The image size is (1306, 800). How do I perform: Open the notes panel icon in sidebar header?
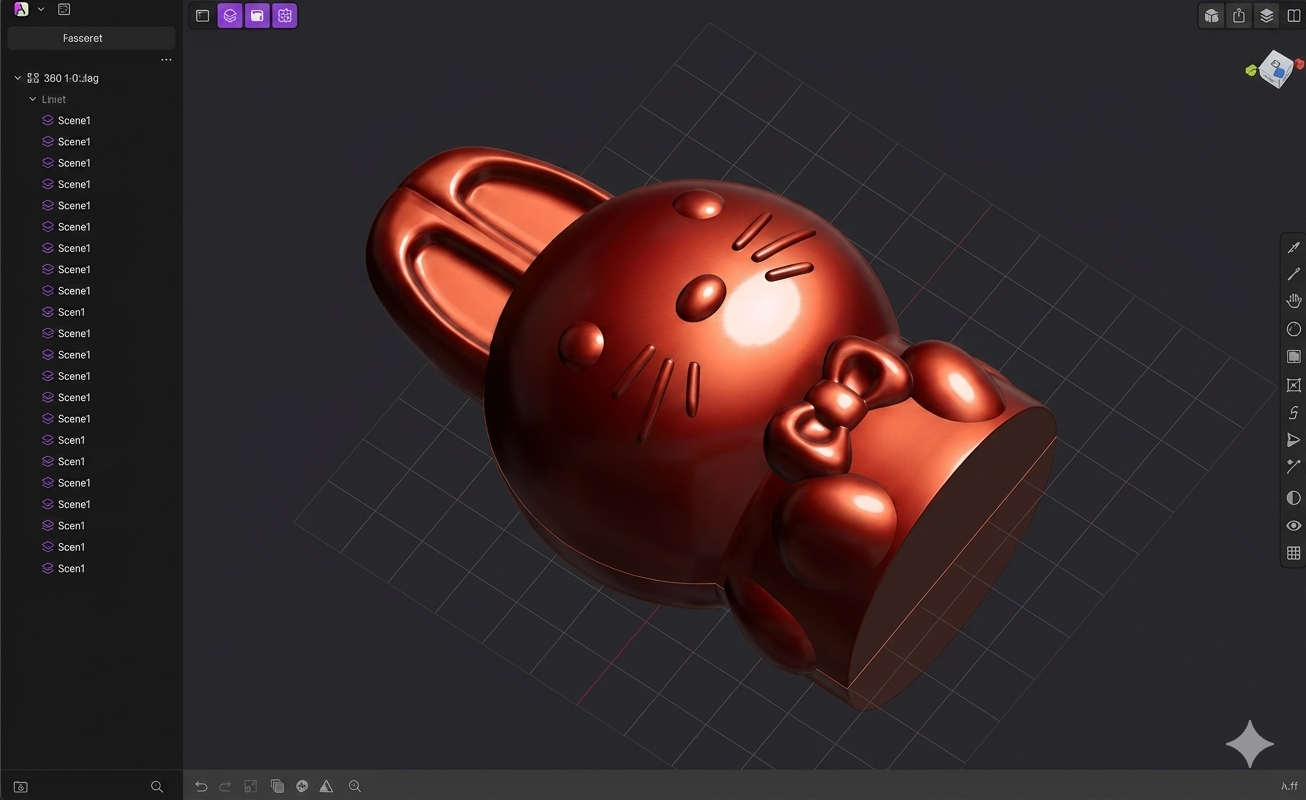coord(64,9)
